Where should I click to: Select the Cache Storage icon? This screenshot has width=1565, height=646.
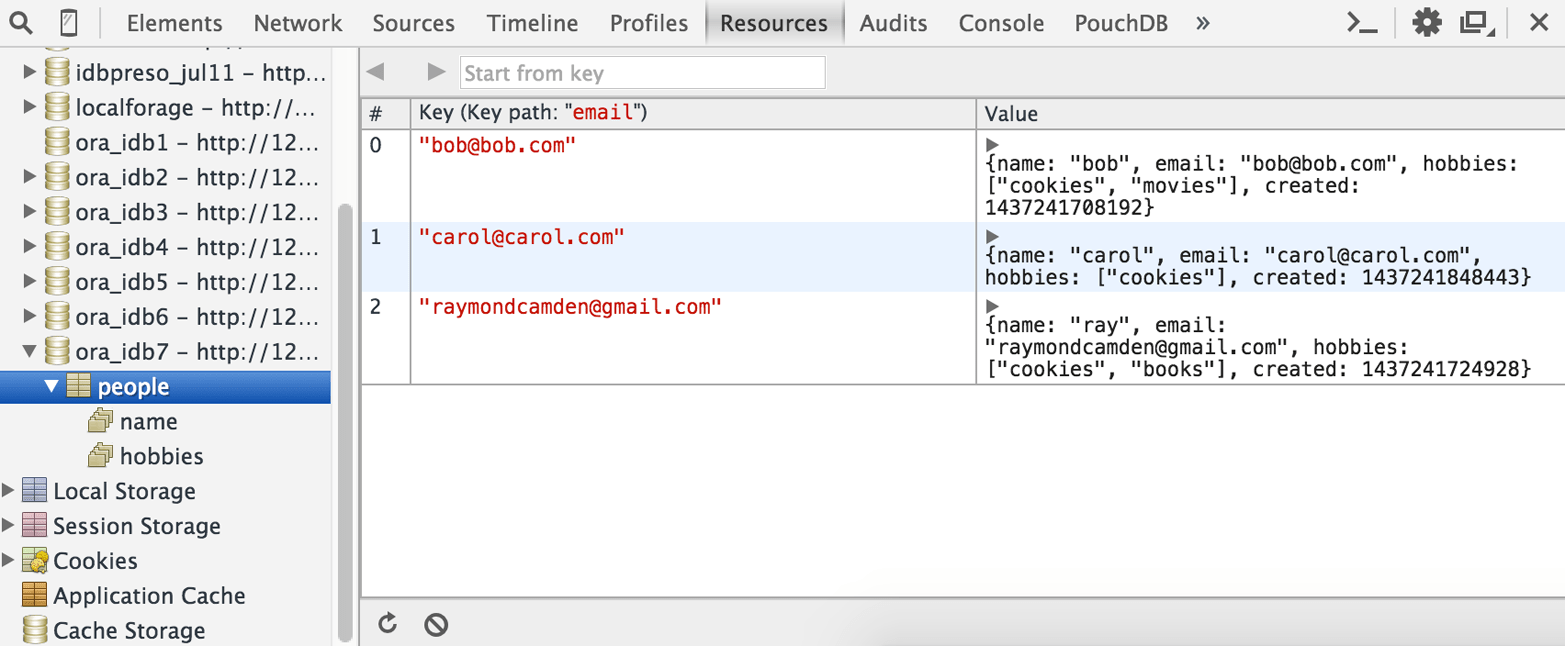coord(34,630)
